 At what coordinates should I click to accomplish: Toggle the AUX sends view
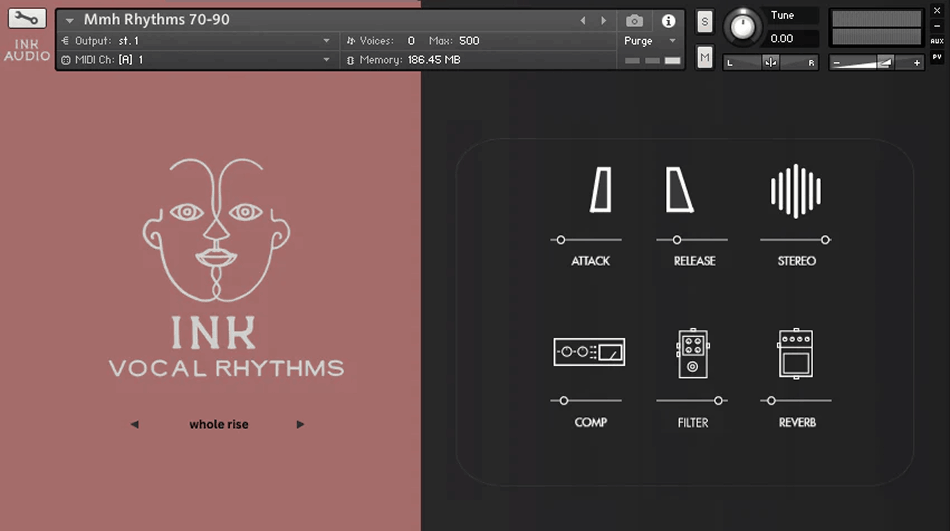click(x=937, y=41)
